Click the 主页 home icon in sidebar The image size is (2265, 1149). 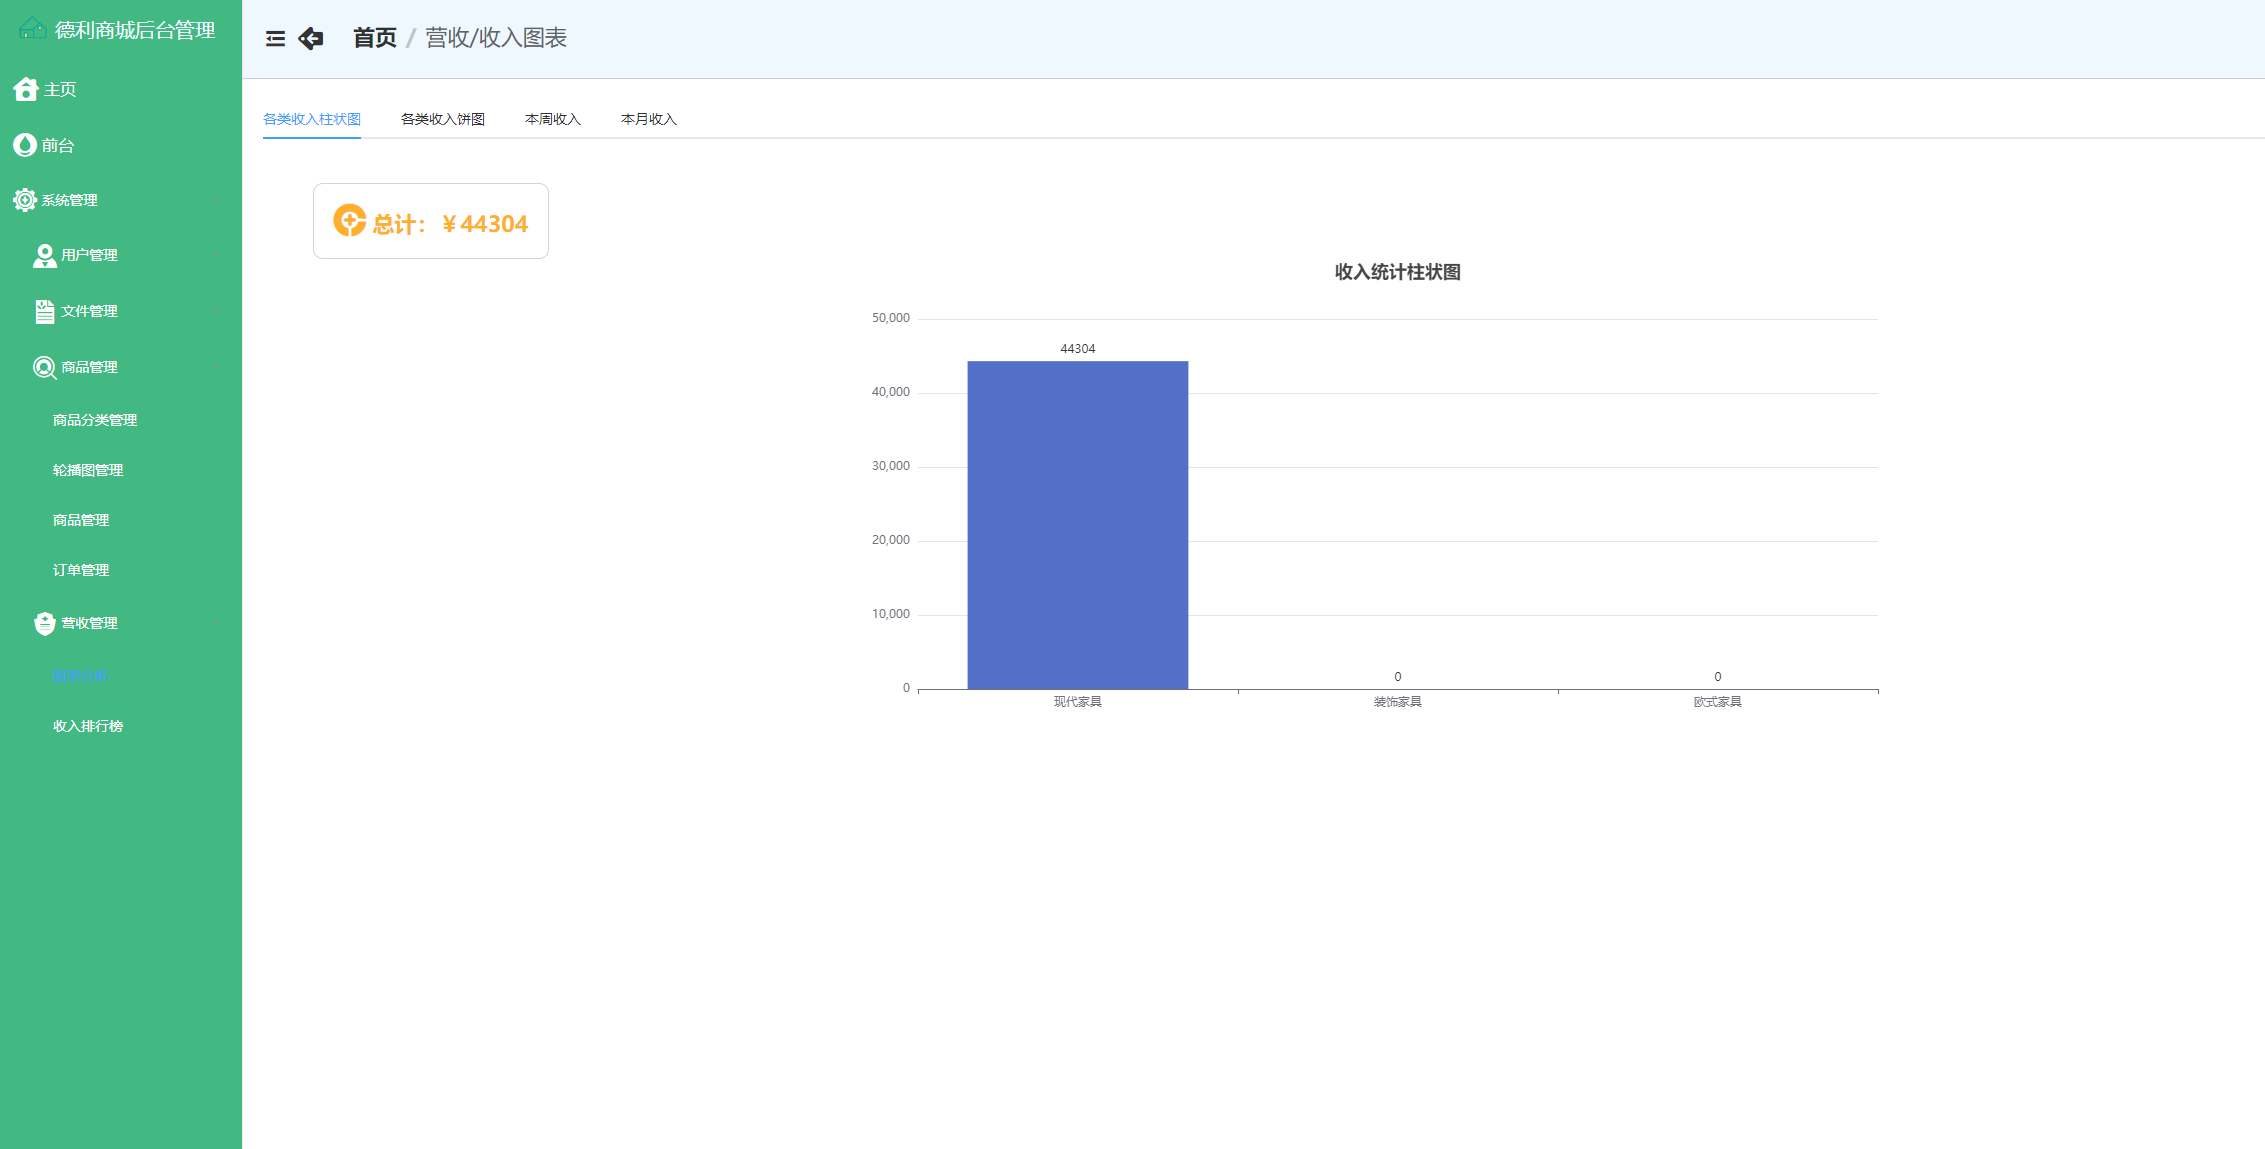[26, 89]
